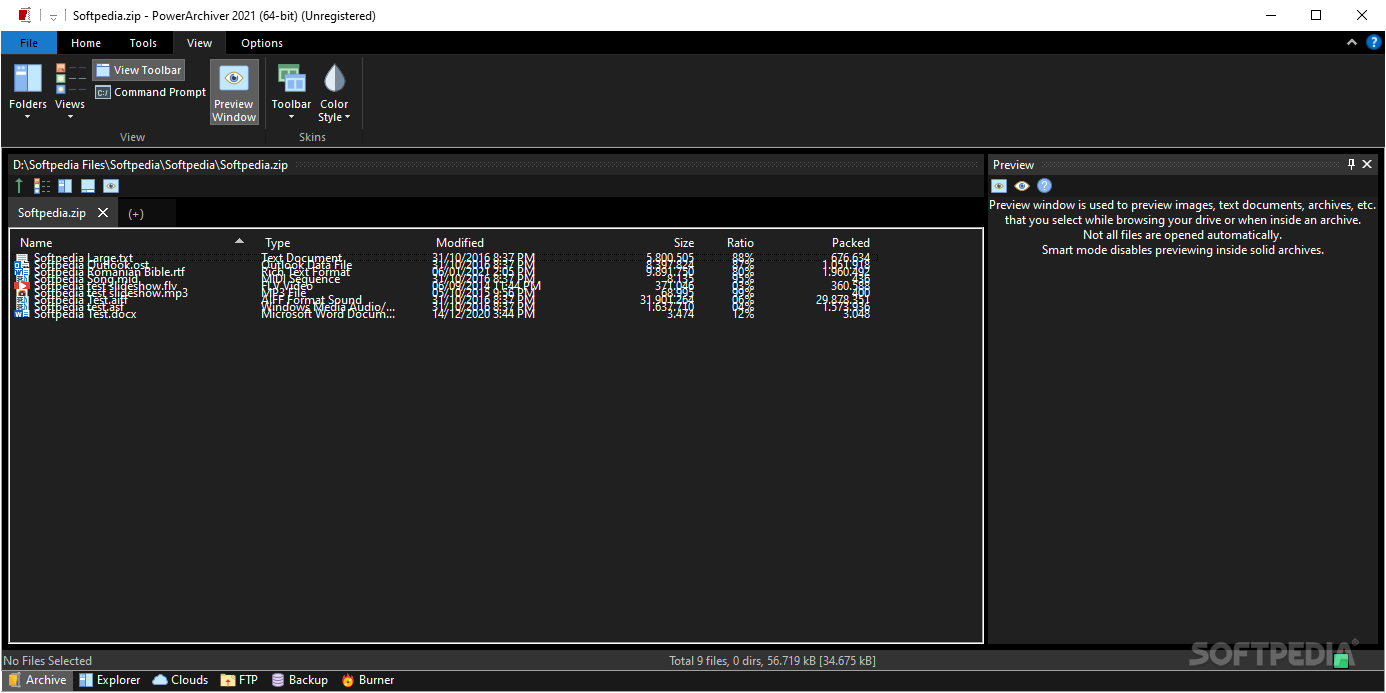Click the 'No Files Selected' status text
1386x693 pixels.
point(47,661)
